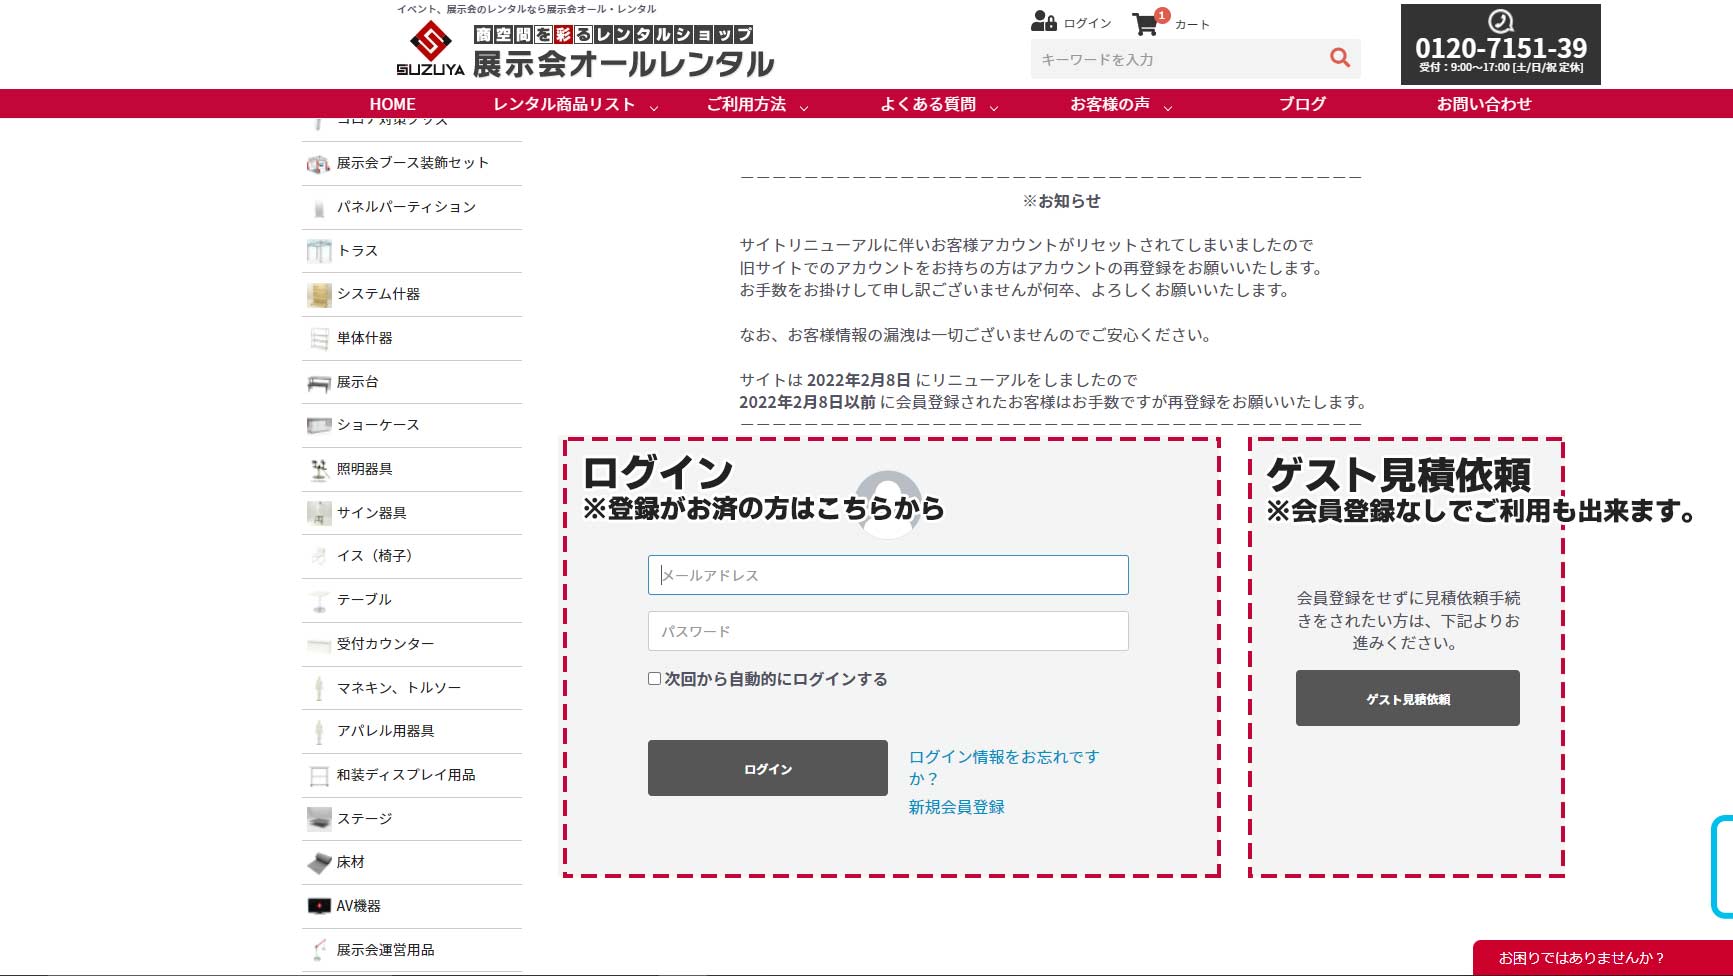This screenshot has width=1733, height=976.
Task: Expand the よくある質問 dropdown arrow
Action: [993, 107]
